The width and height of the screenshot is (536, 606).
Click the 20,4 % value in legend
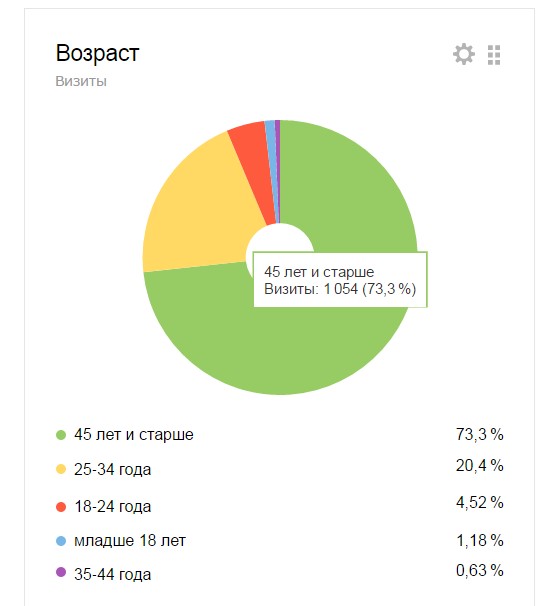click(480, 466)
